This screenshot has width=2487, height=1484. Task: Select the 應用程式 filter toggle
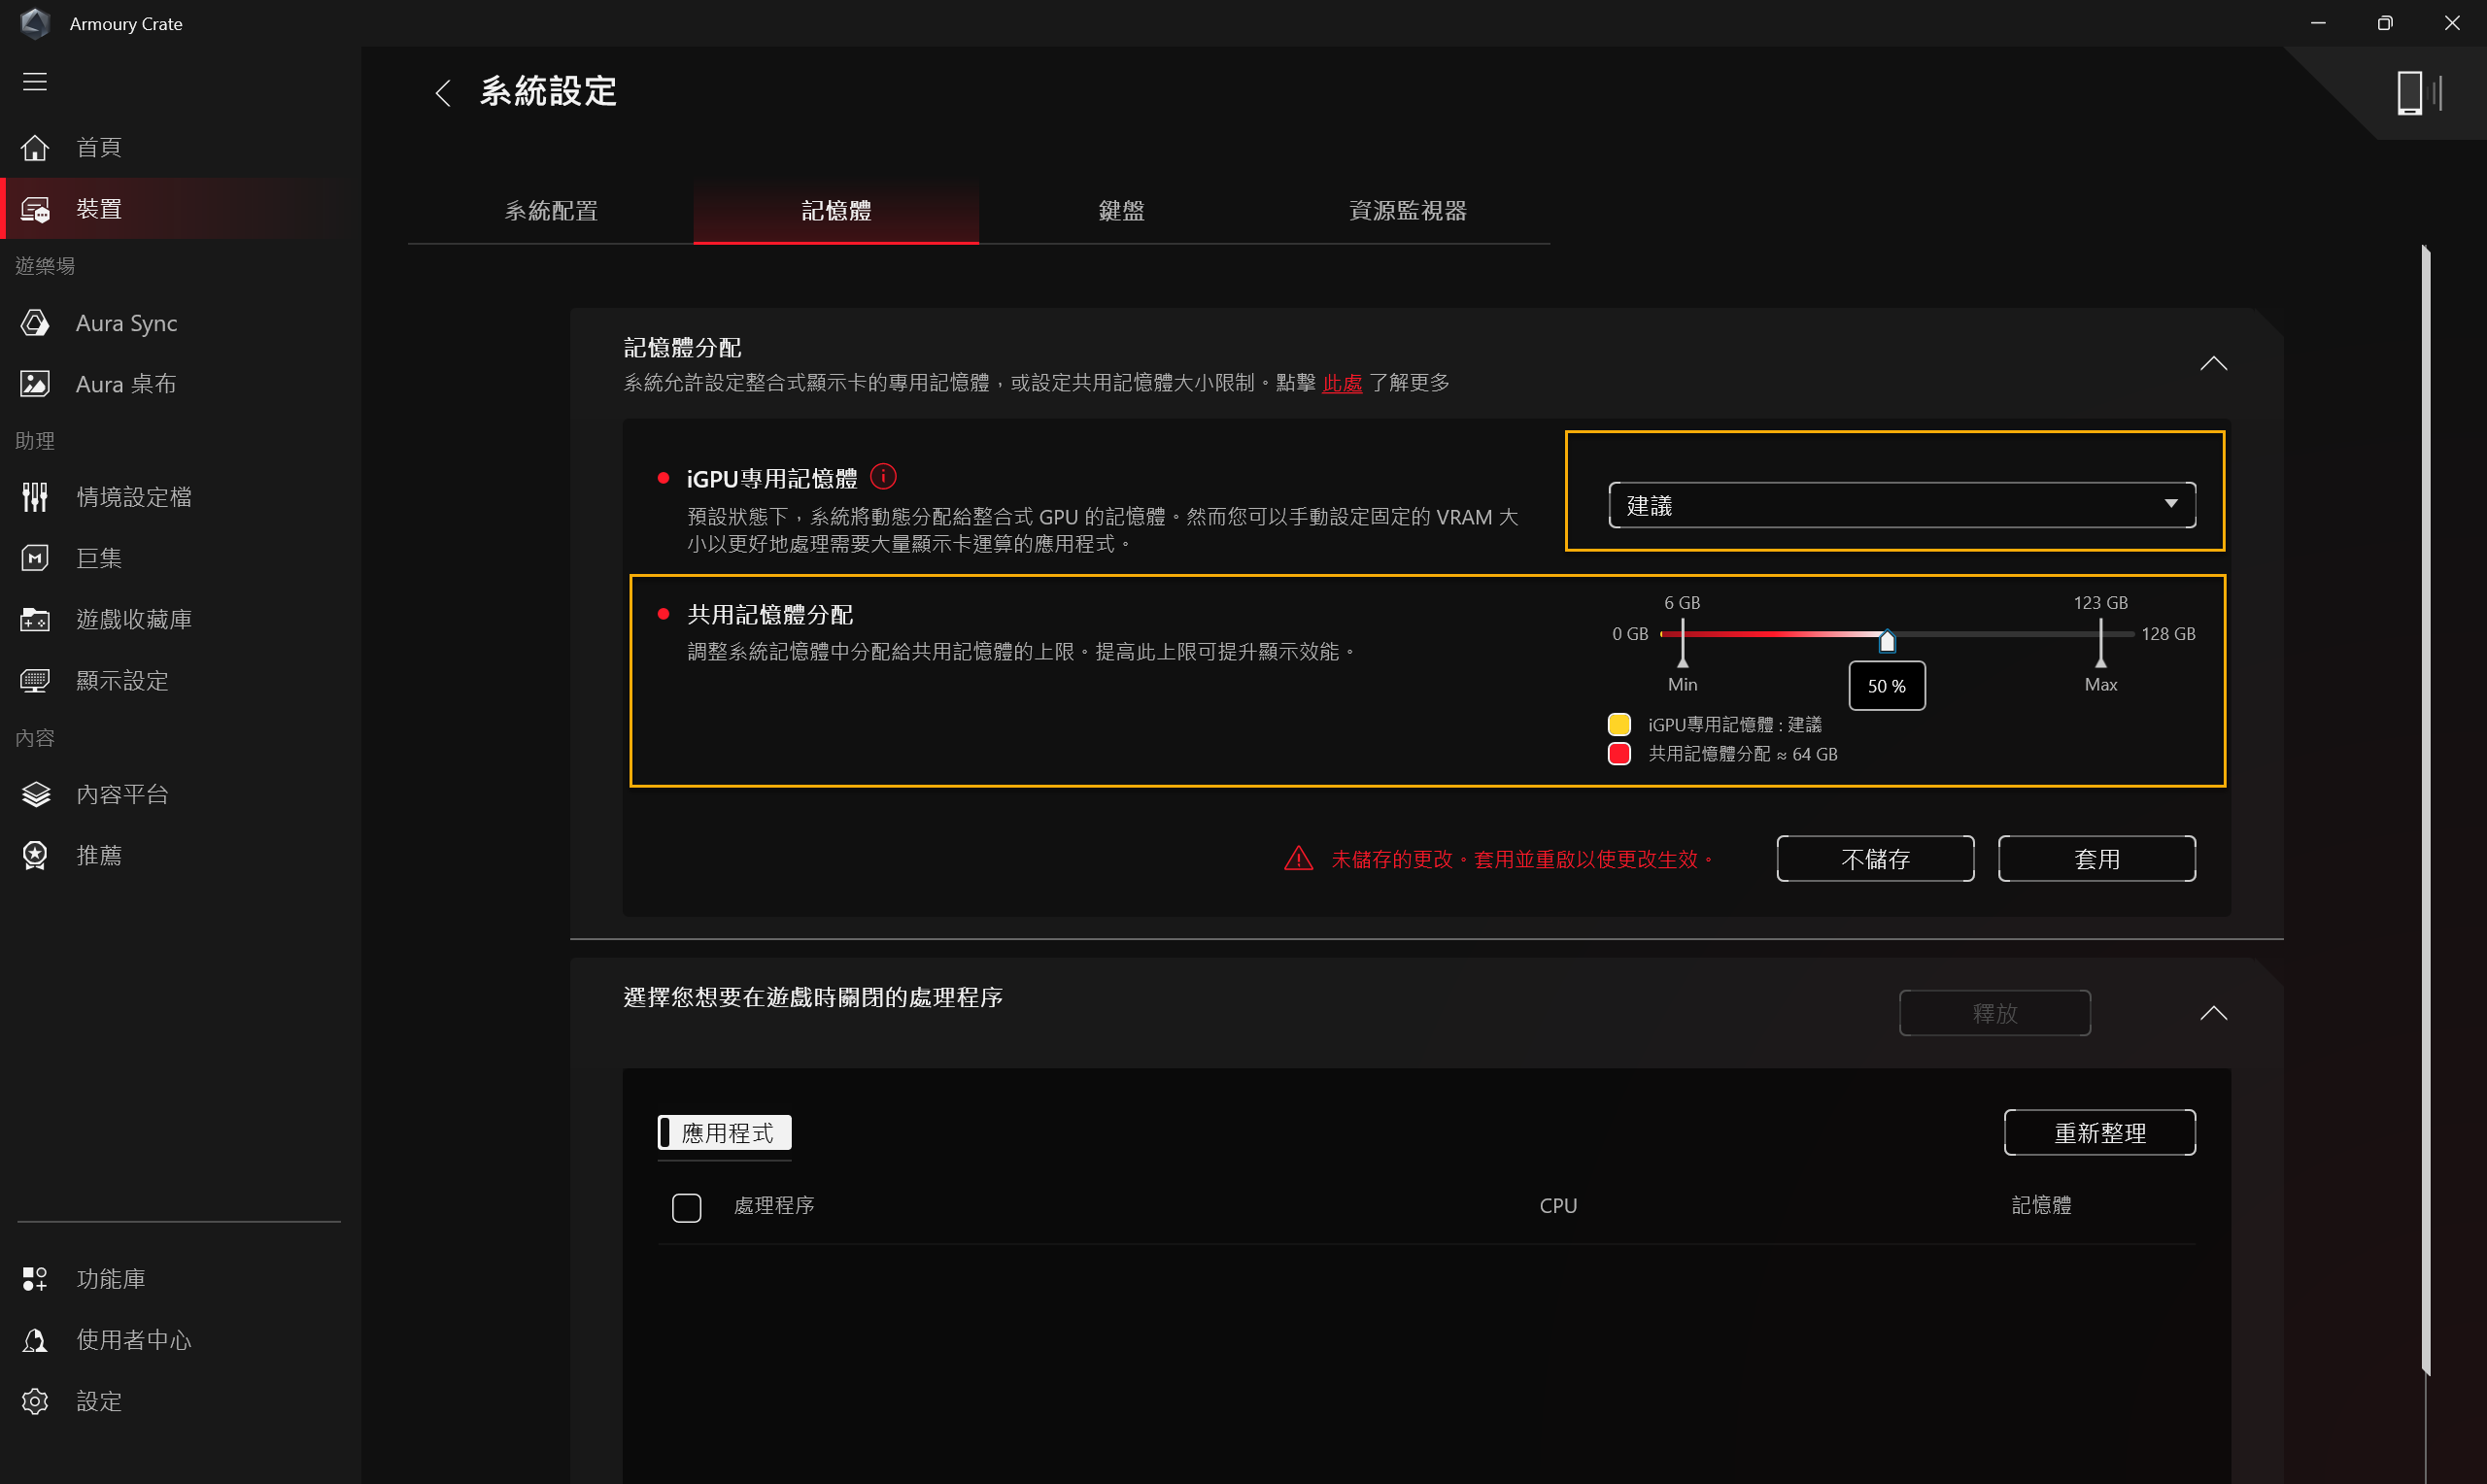pyautogui.click(x=725, y=1133)
